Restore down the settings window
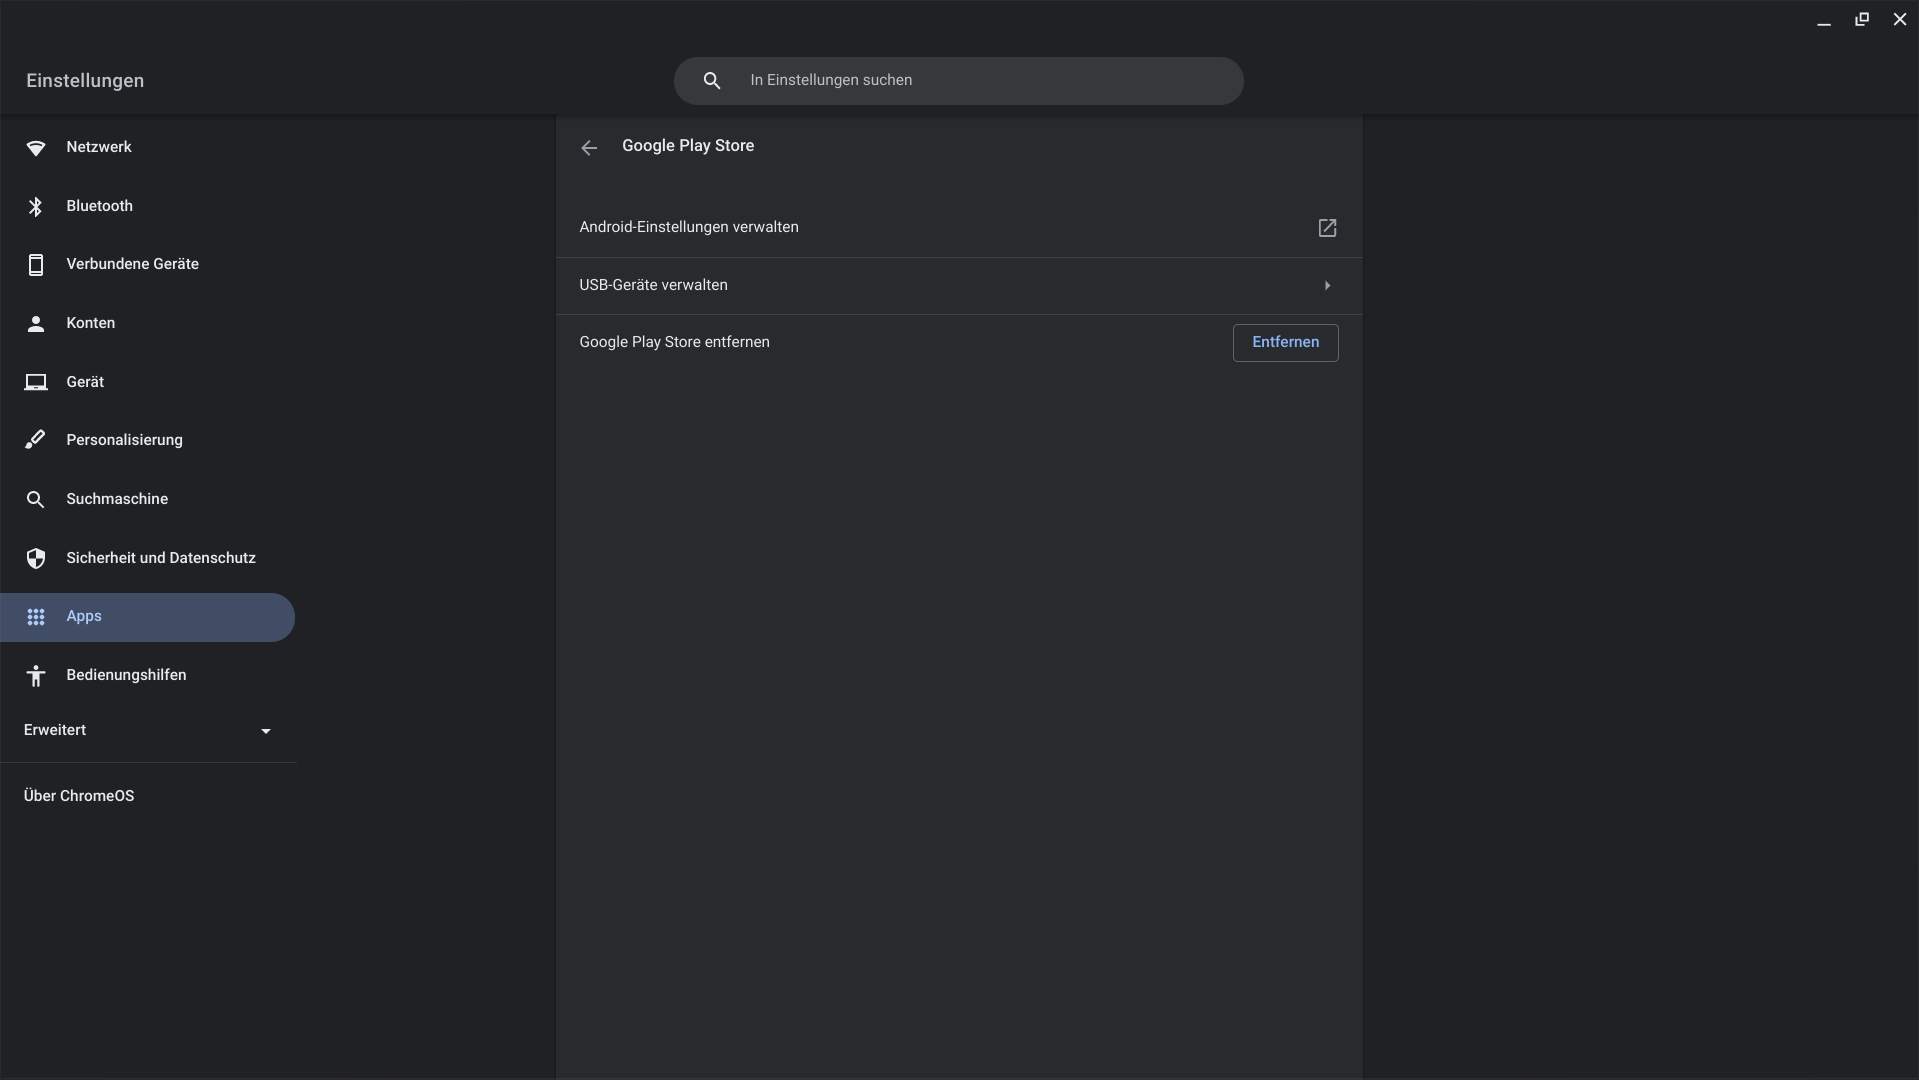 pos(1861,20)
